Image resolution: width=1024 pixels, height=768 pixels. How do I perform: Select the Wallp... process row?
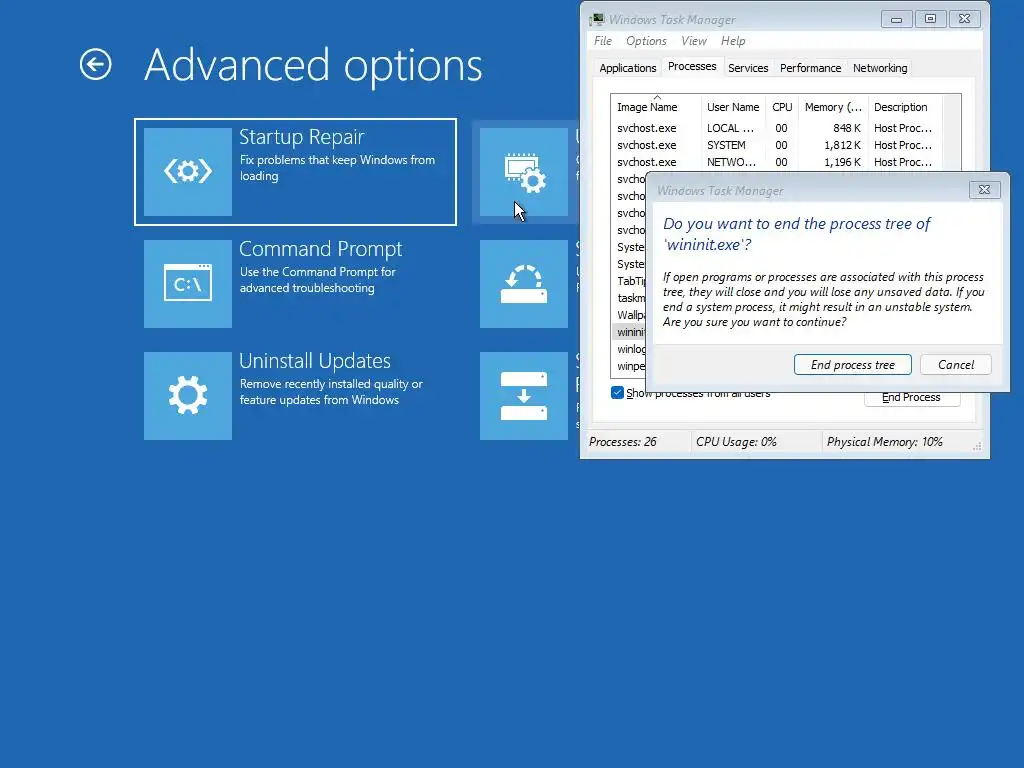click(x=630, y=315)
